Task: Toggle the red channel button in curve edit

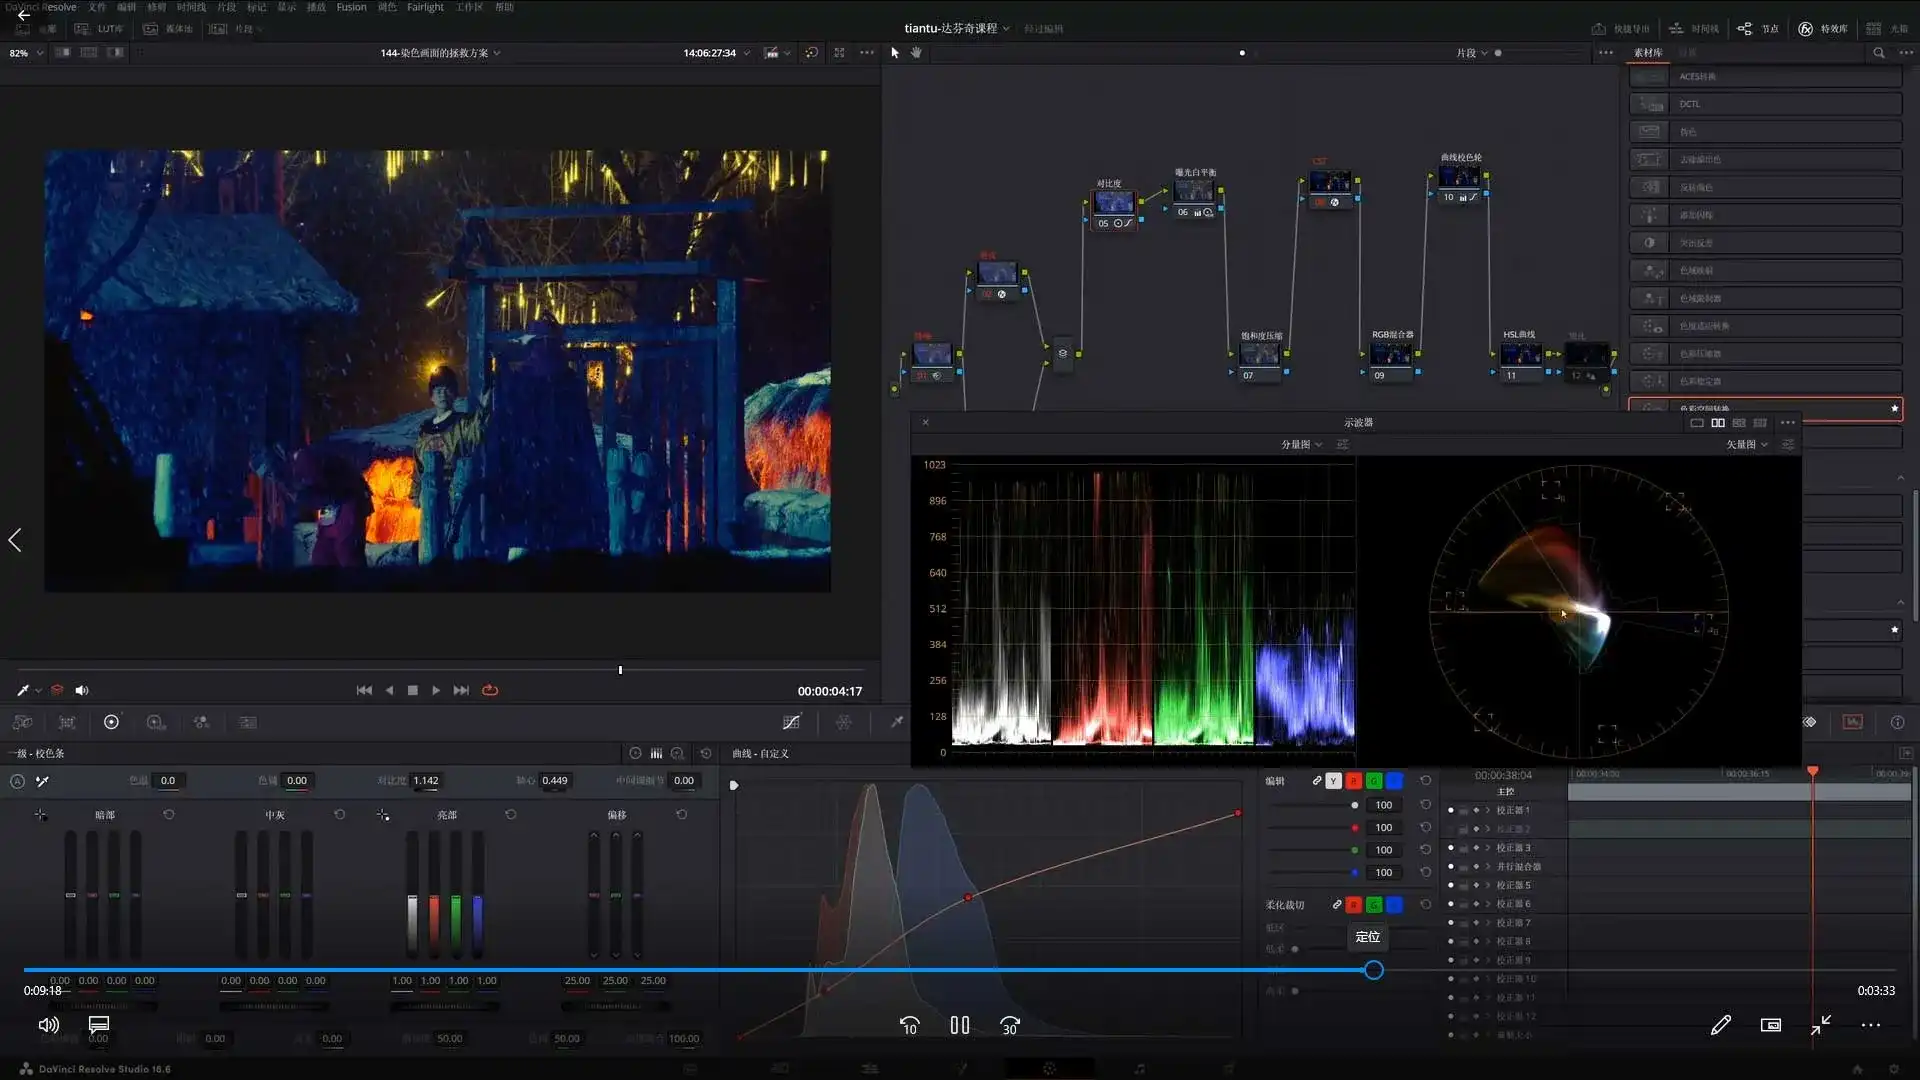Action: [1353, 781]
